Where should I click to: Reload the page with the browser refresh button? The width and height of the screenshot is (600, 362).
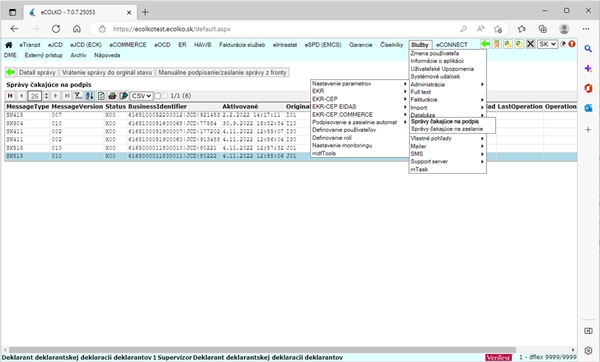(x=56, y=29)
